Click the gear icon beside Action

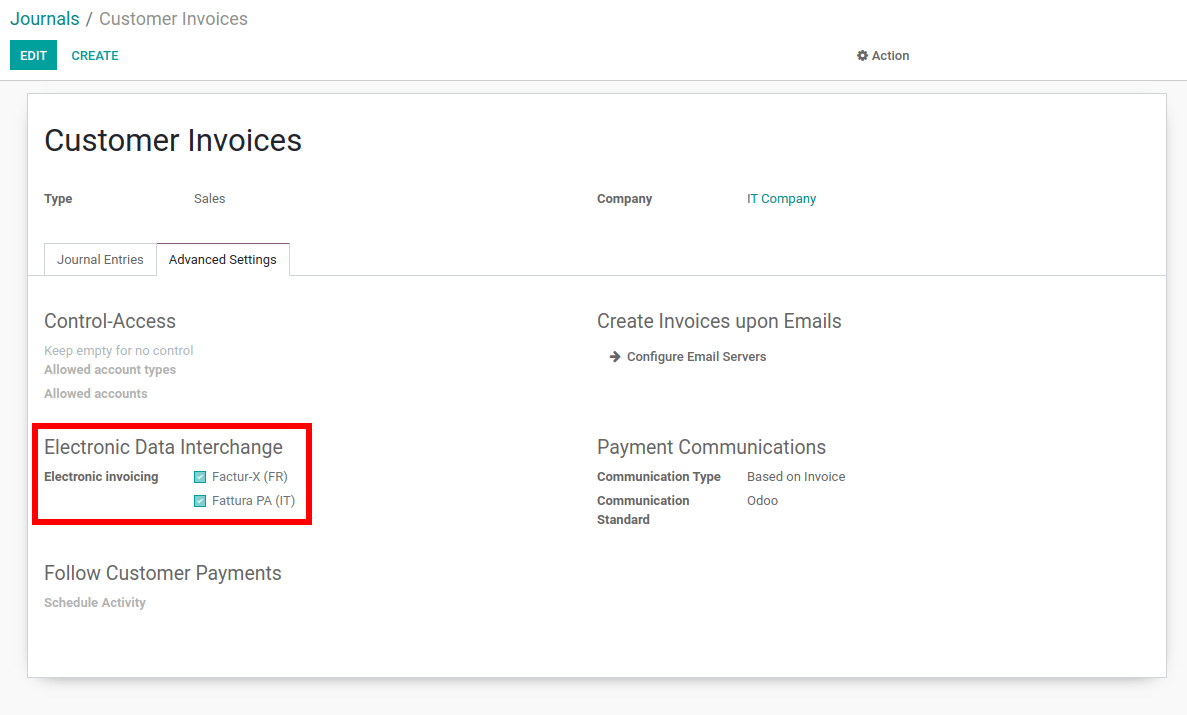click(862, 55)
